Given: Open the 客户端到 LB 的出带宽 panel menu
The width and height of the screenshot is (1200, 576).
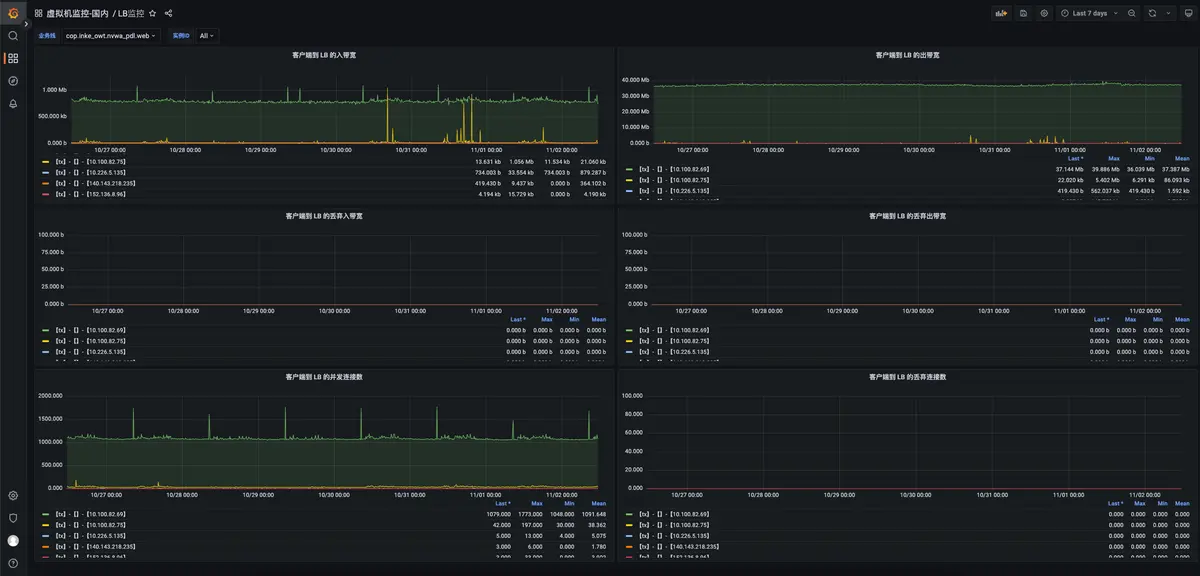Looking at the screenshot, I should 906,55.
